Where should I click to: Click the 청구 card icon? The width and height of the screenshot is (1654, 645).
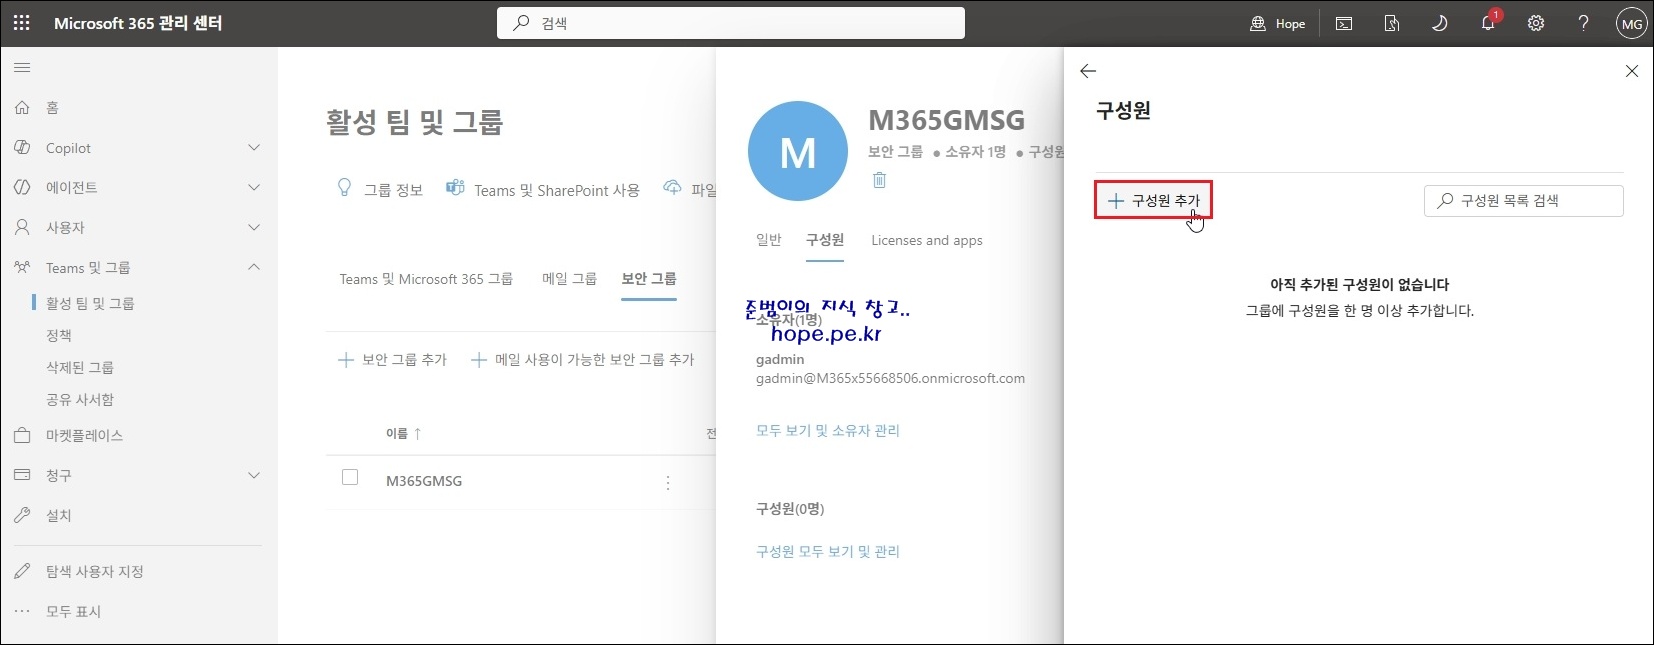click(x=22, y=475)
